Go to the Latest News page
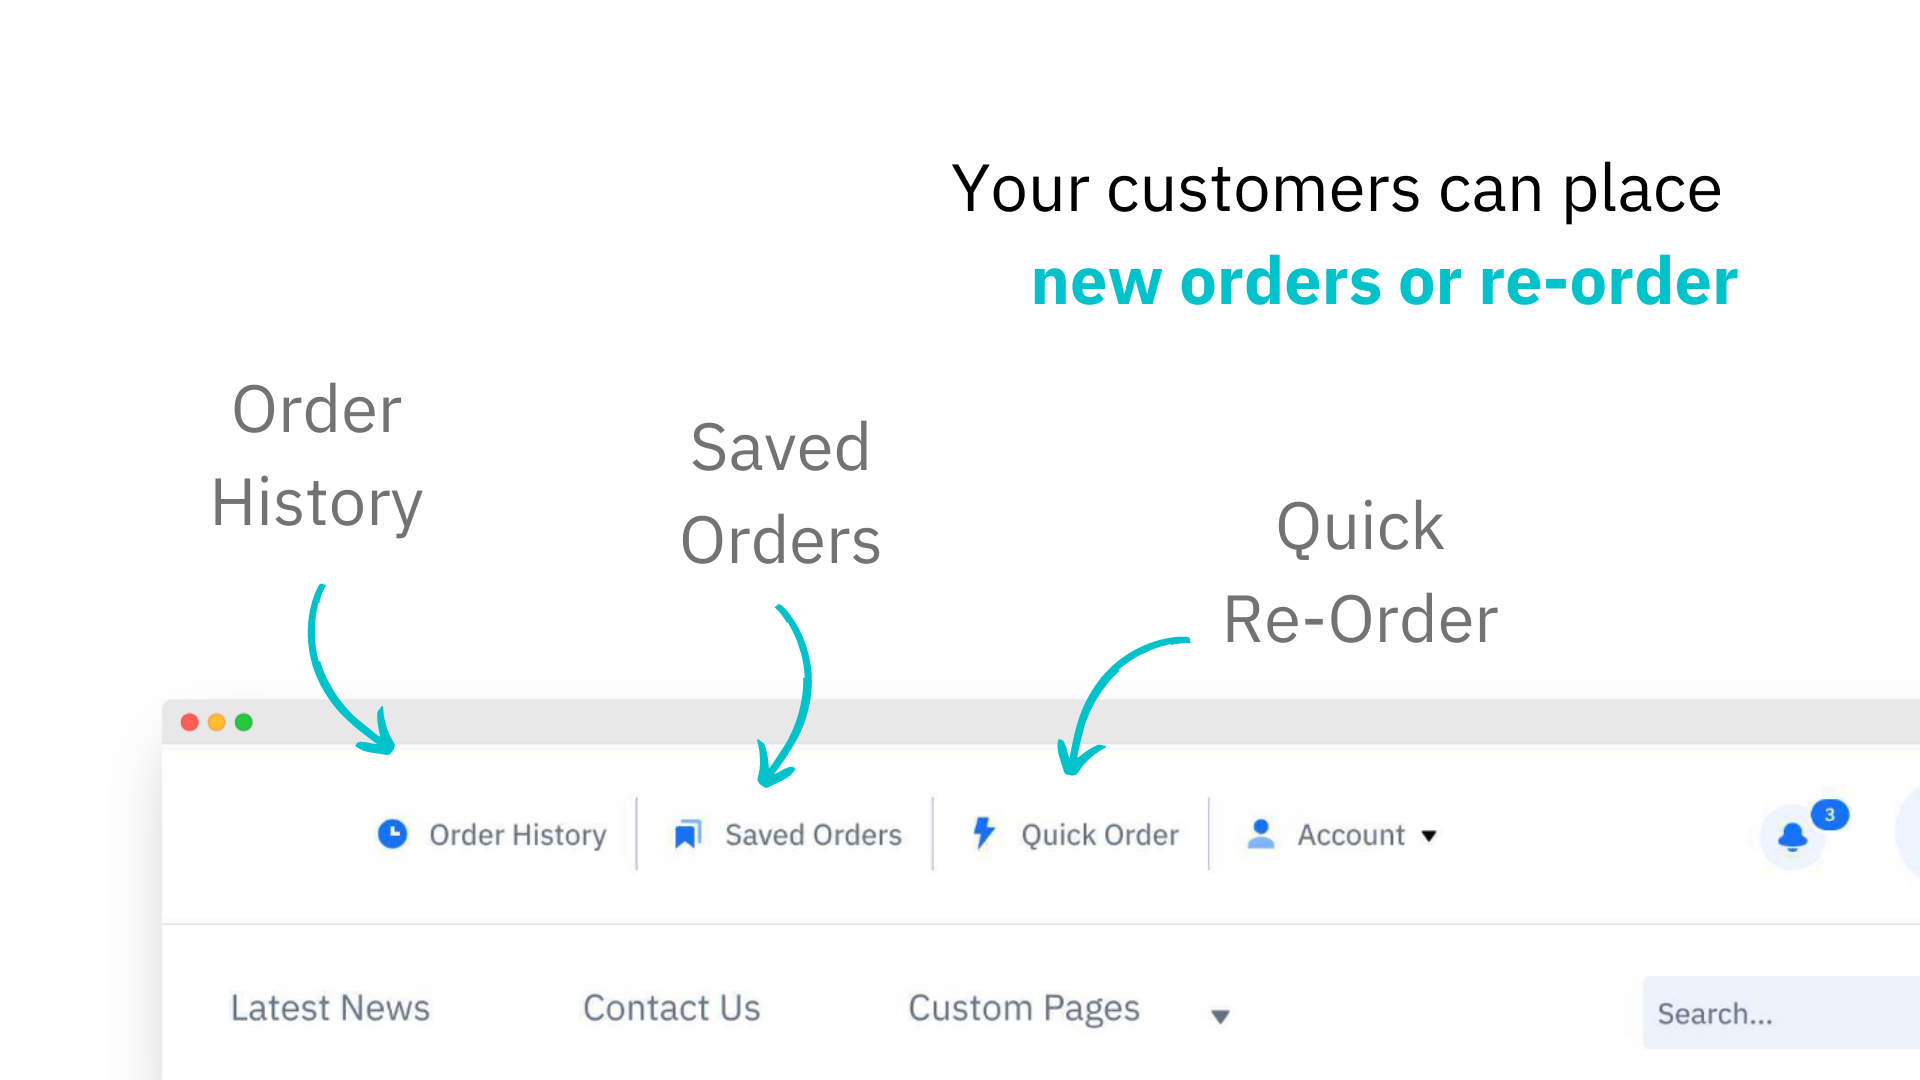The image size is (1920, 1080). coord(330,1008)
